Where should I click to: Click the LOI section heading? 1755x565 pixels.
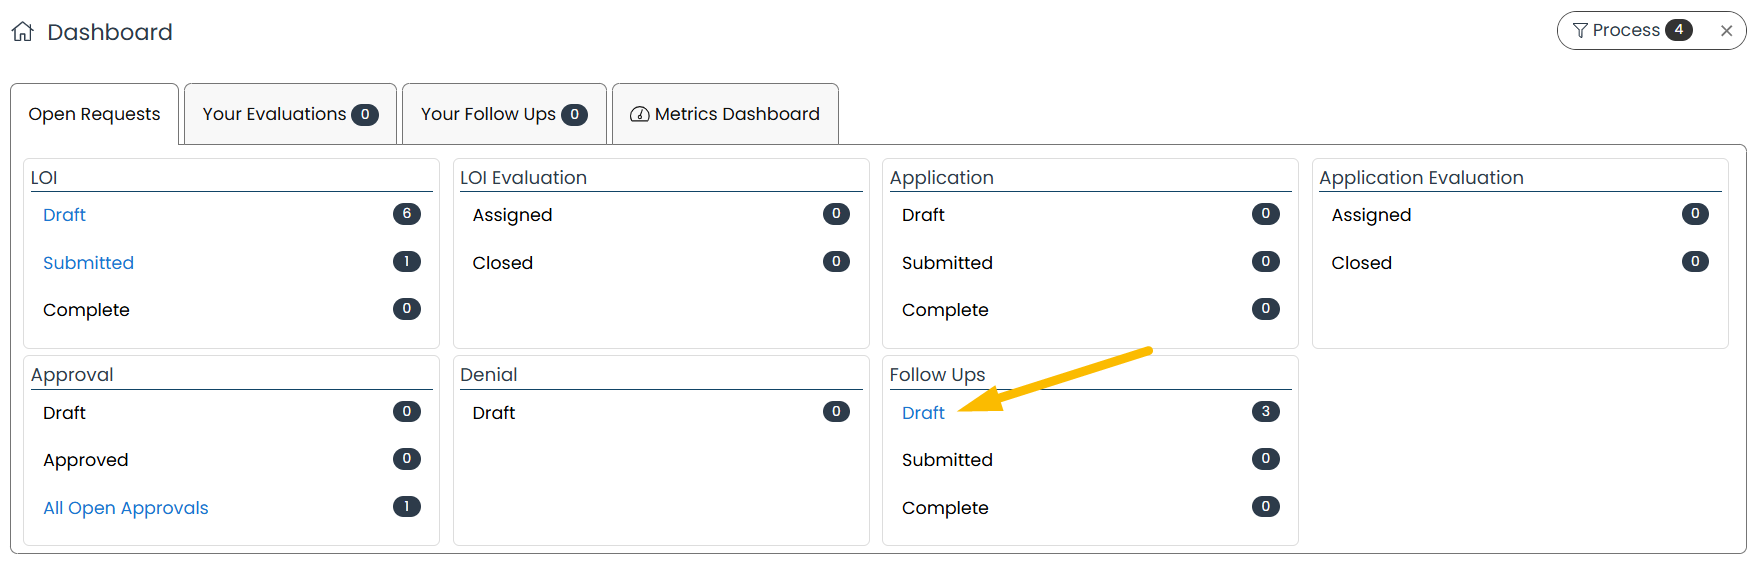[x=44, y=178]
